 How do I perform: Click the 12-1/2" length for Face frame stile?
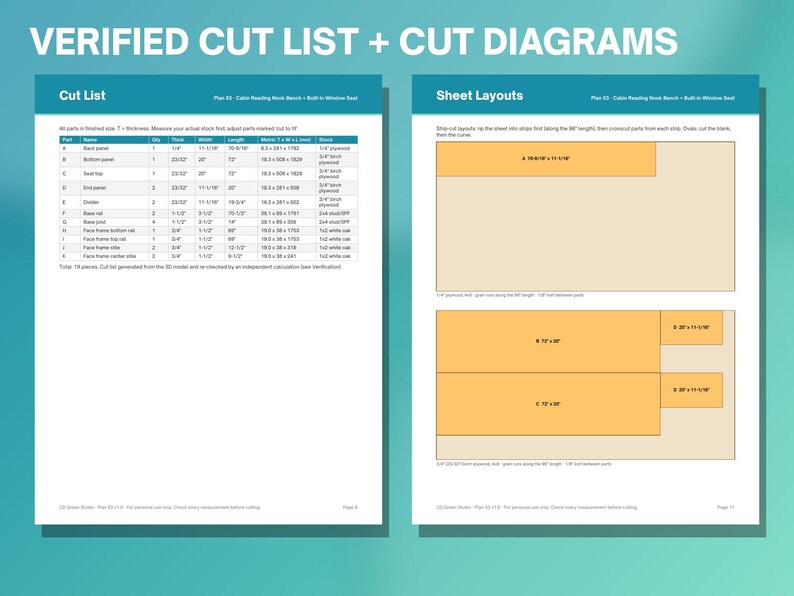point(236,248)
